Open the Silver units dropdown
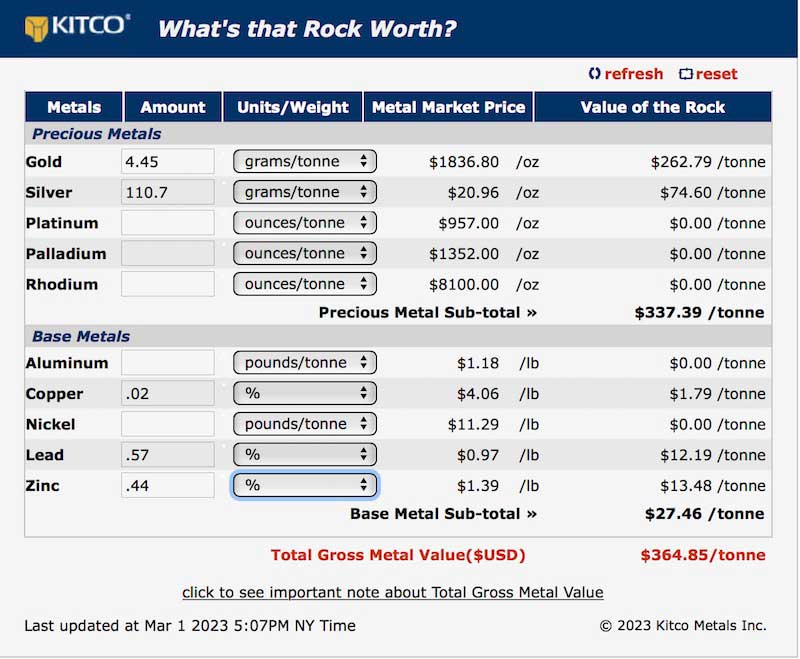The image size is (800, 659). tap(305, 192)
